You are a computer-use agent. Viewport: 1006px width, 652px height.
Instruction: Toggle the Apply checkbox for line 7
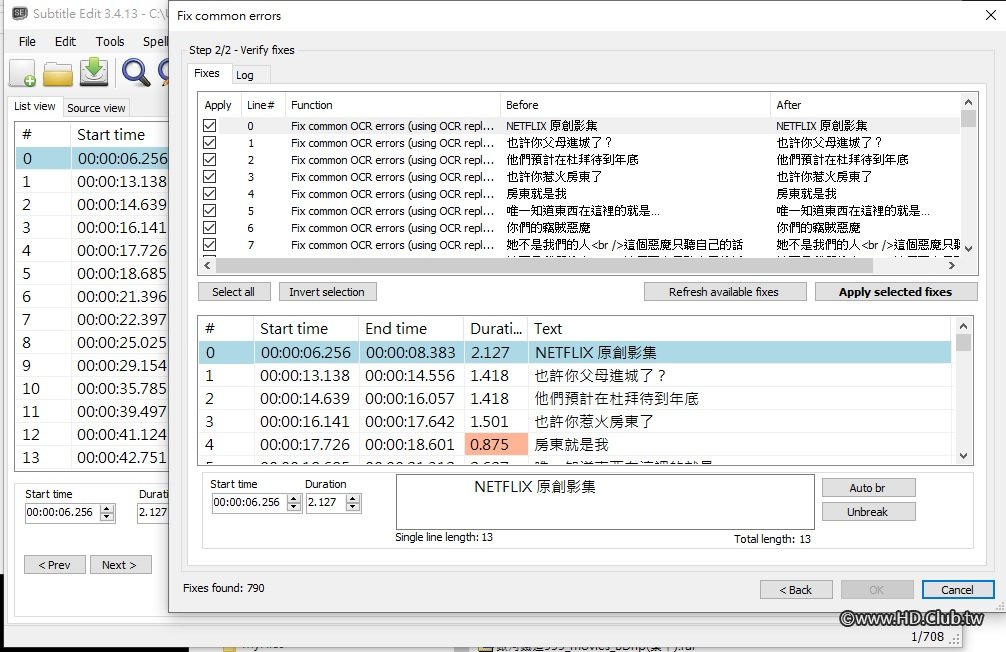point(210,244)
